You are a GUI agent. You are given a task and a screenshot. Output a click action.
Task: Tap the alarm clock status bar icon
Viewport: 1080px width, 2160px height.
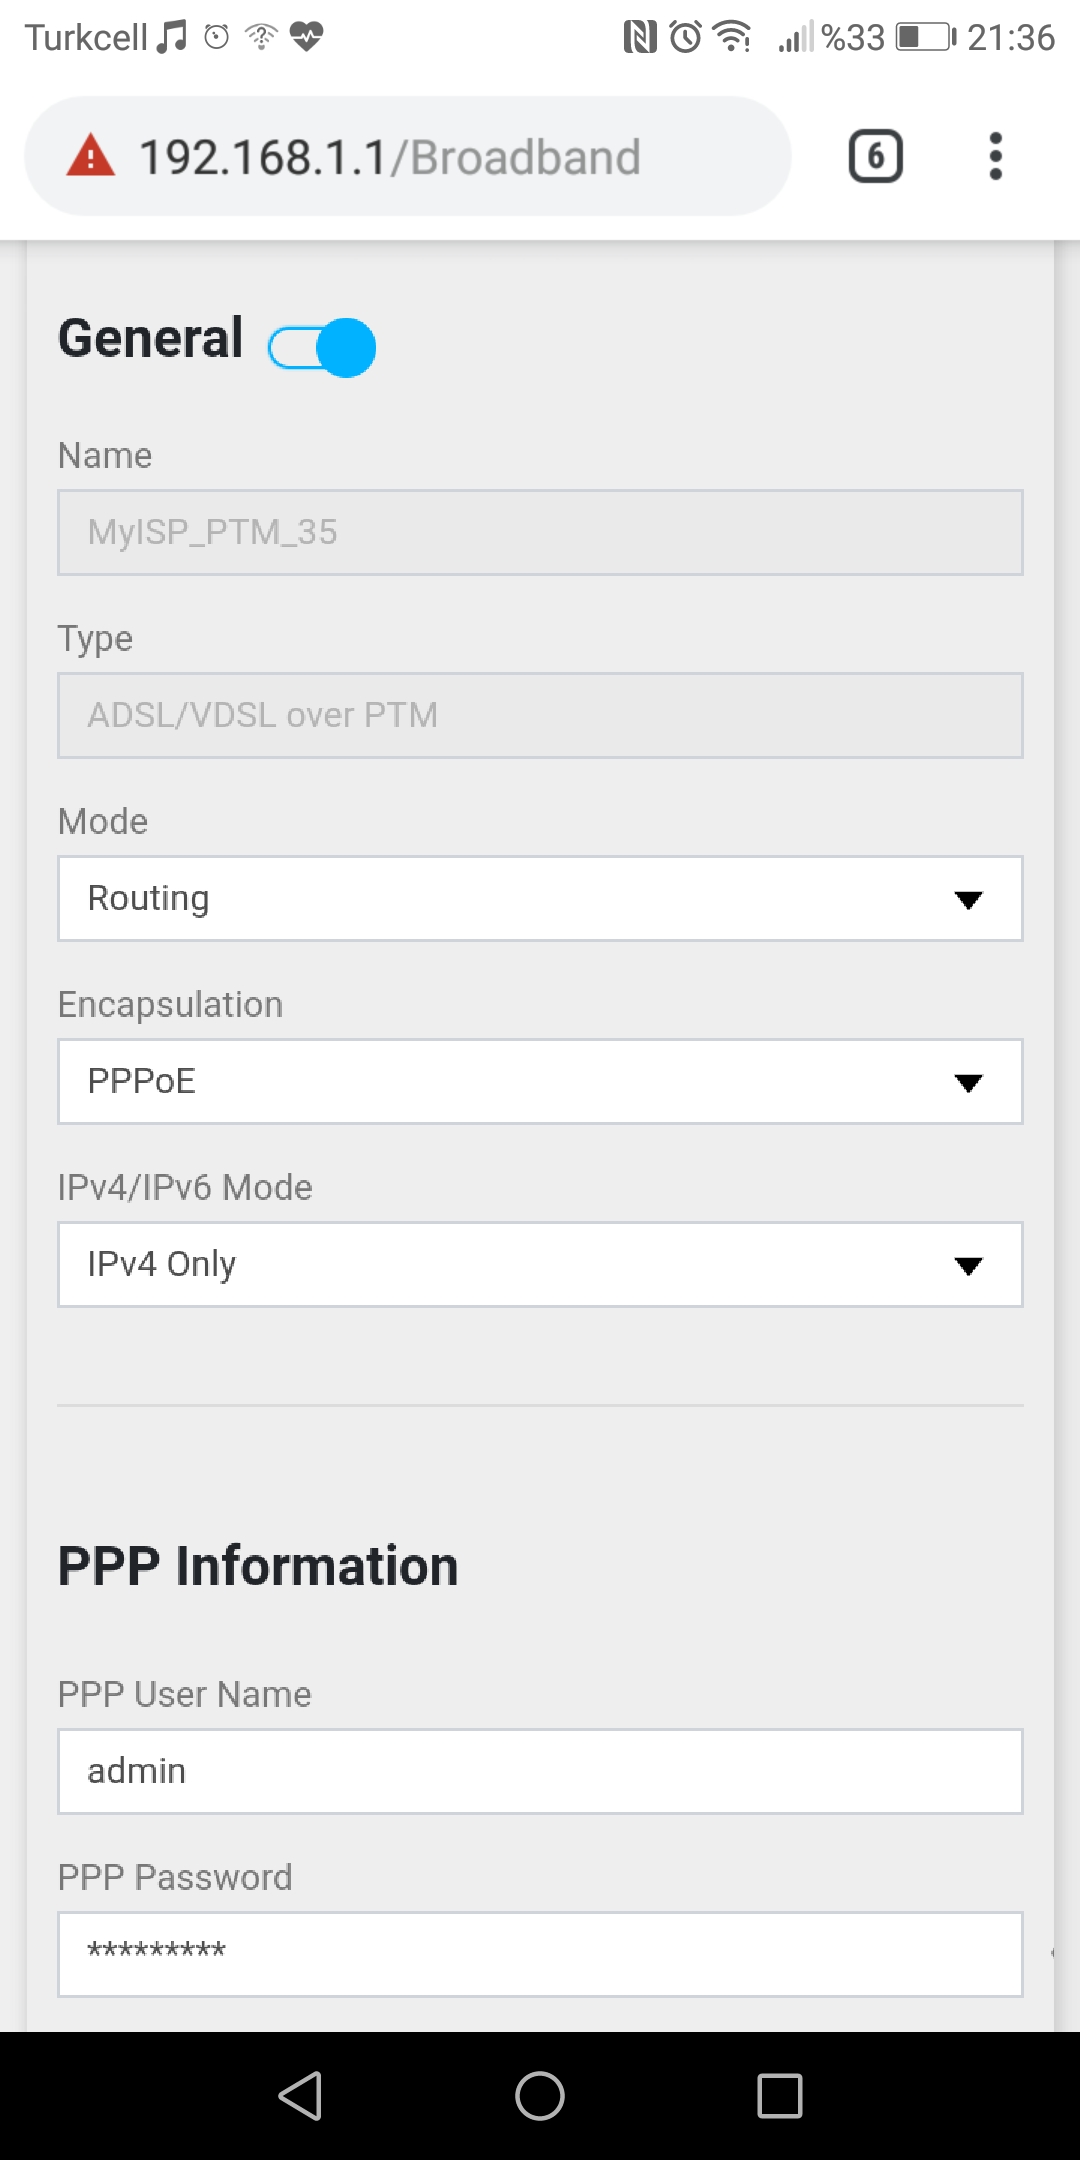tap(686, 37)
